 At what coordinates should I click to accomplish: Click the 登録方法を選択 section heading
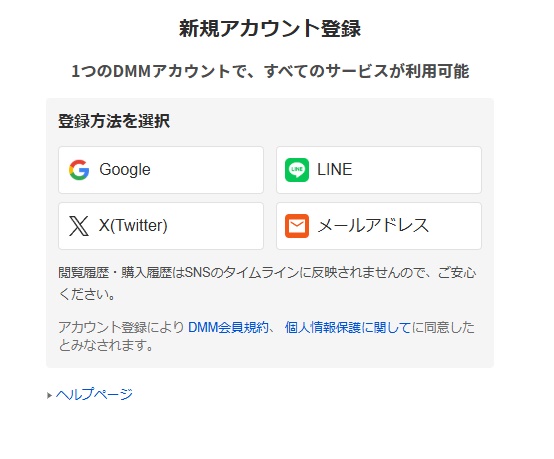[114, 121]
